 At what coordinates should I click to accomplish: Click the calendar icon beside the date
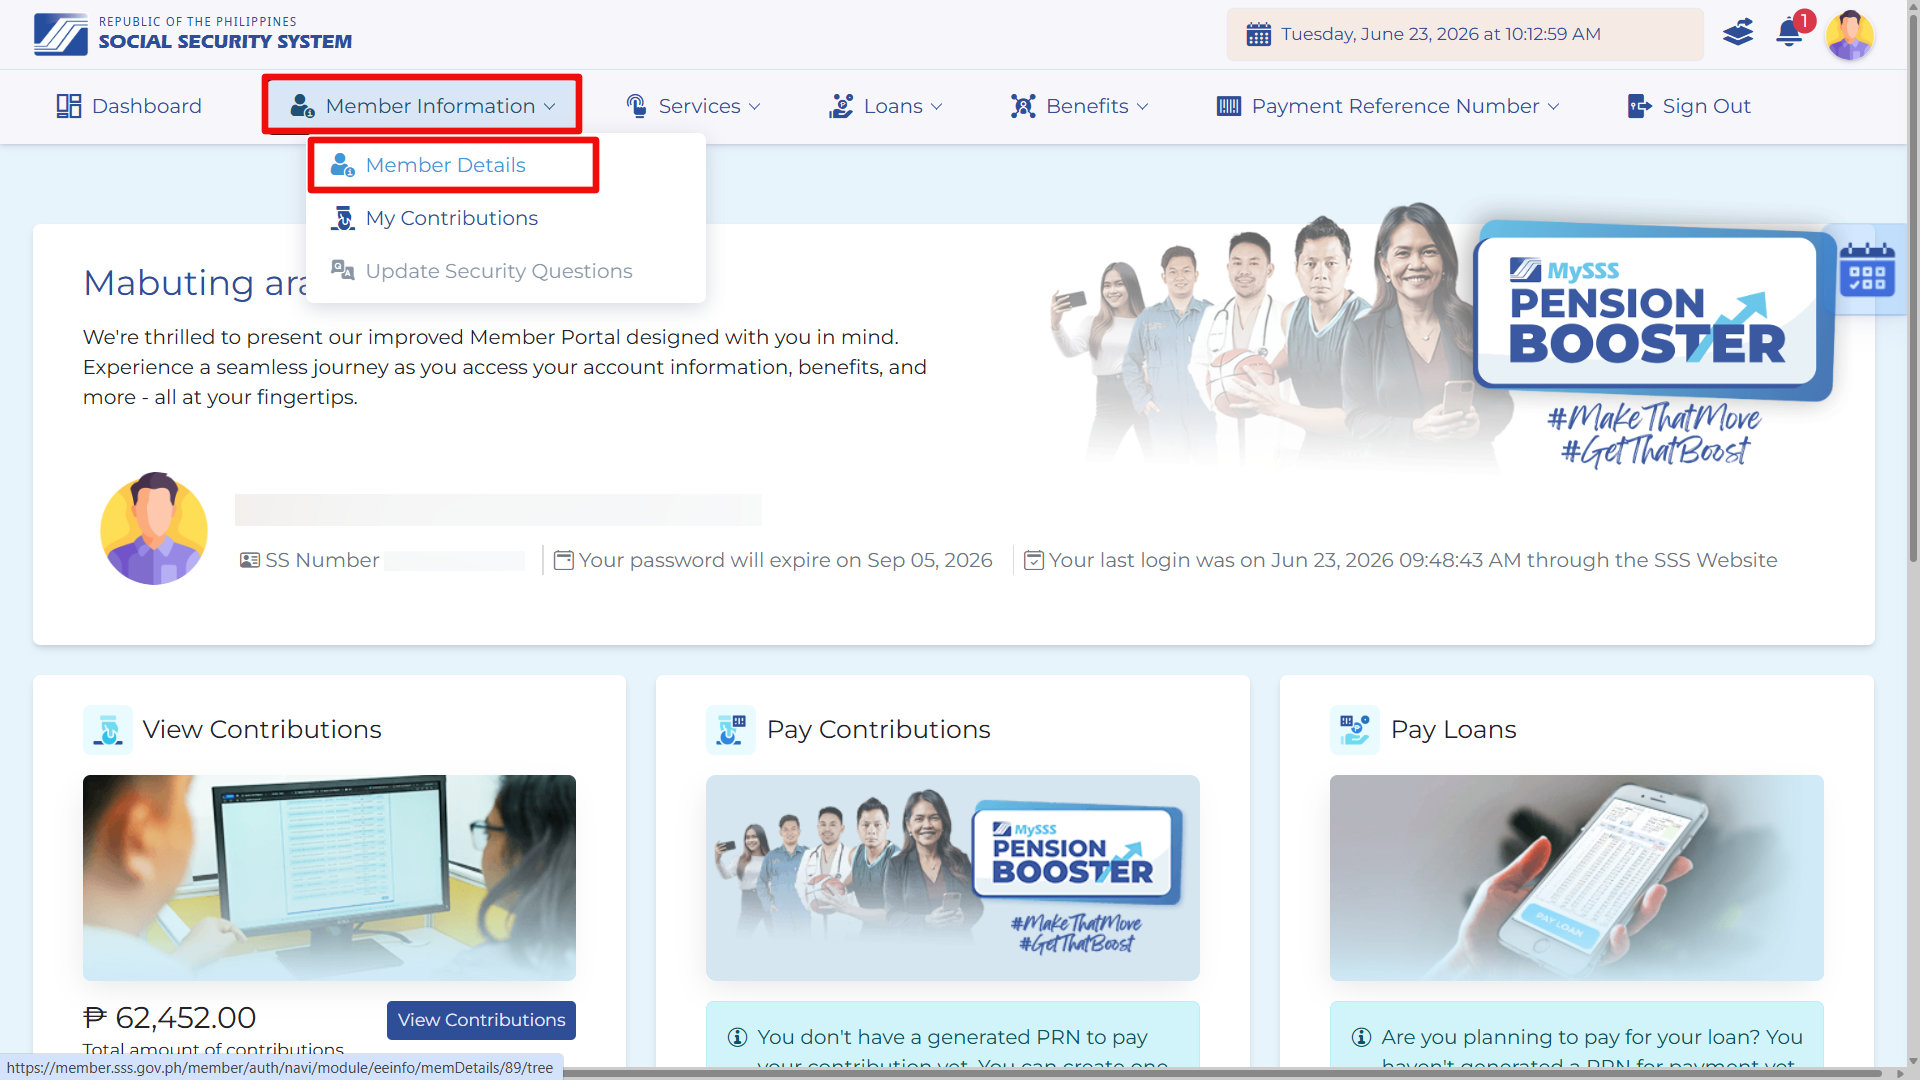pyautogui.click(x=1258, y=34)
